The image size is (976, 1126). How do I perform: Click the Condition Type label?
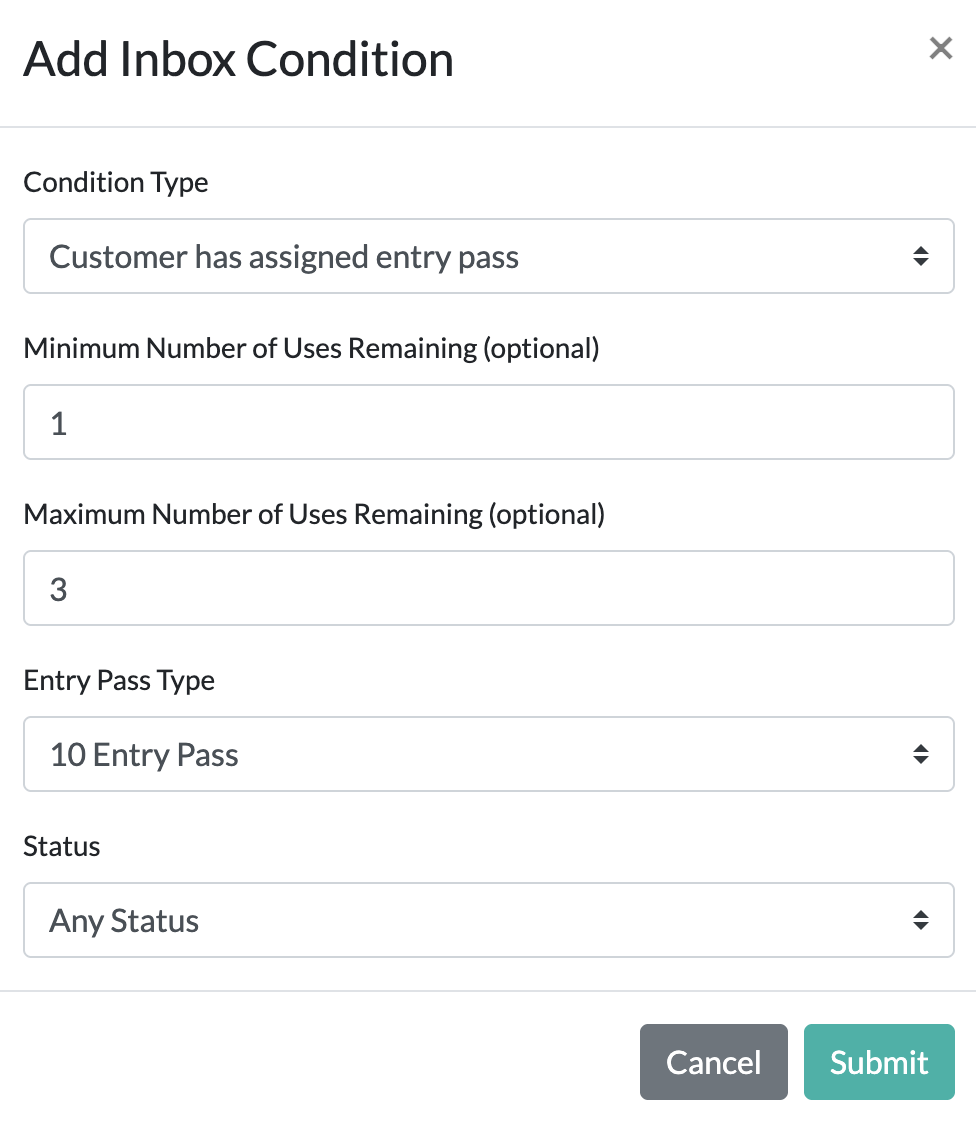click(116, 183)
